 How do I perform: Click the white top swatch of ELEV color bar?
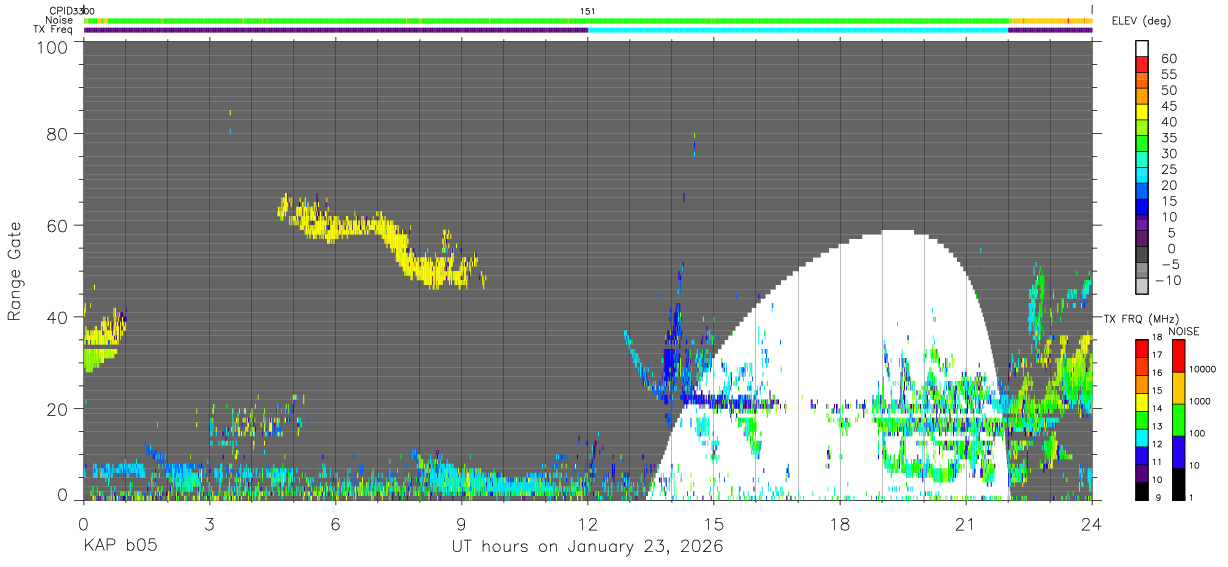point(1142,47)
